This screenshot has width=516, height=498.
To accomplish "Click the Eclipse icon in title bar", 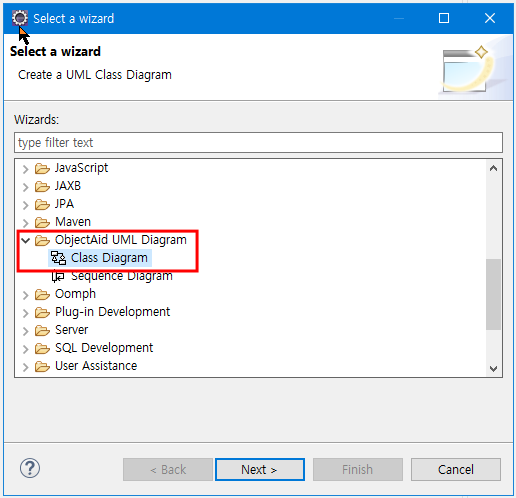I will [x=20, y=18].
